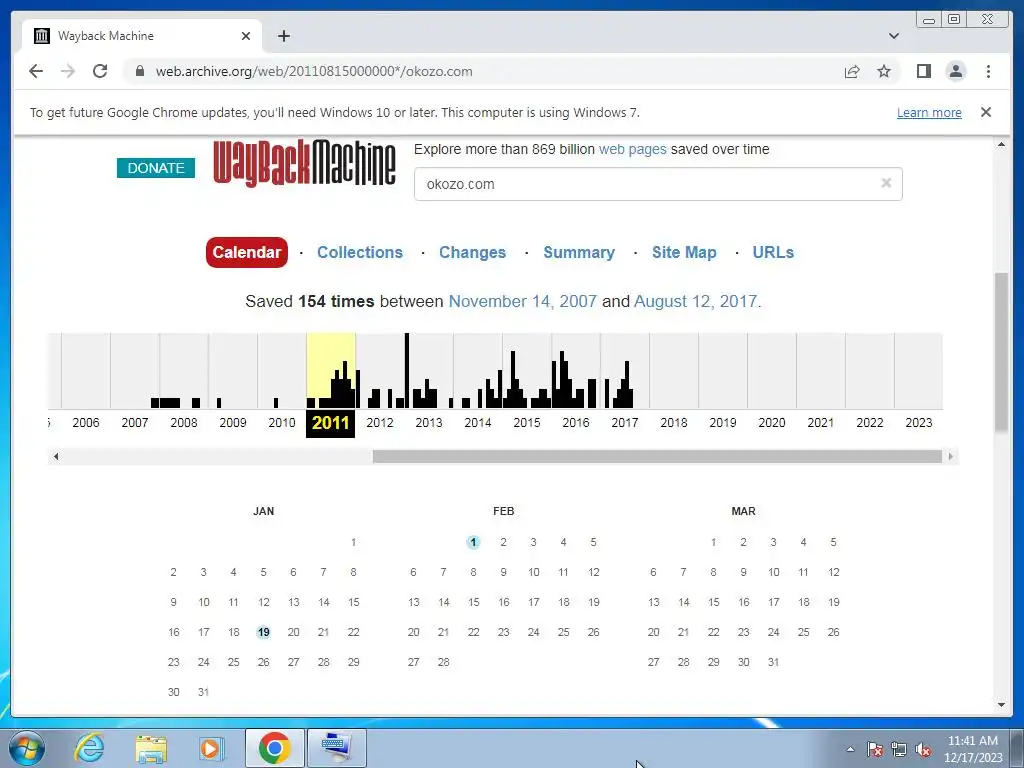This screenshot has width=1024, height=768.
Task: Open the tab search dropdown arrow
Action: coord(894,36)
